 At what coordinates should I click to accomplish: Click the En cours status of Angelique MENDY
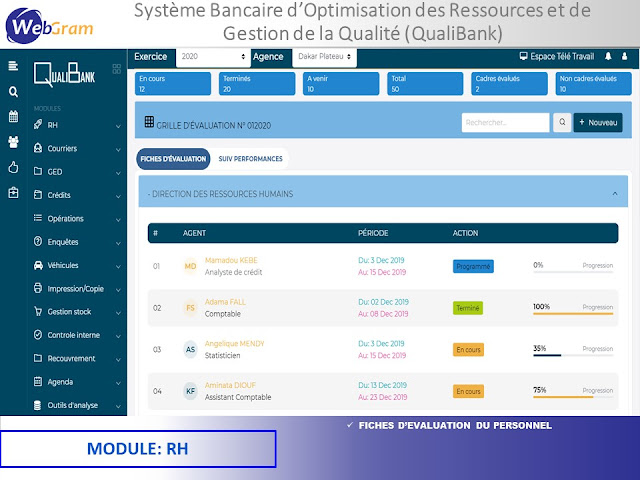pyautogui.click(x=468, y=349)
